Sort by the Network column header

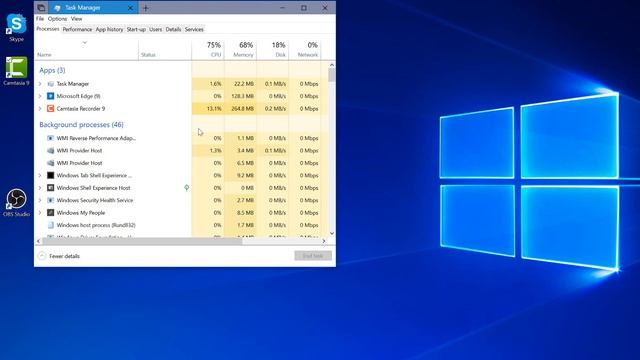click(x=304, y=49)
